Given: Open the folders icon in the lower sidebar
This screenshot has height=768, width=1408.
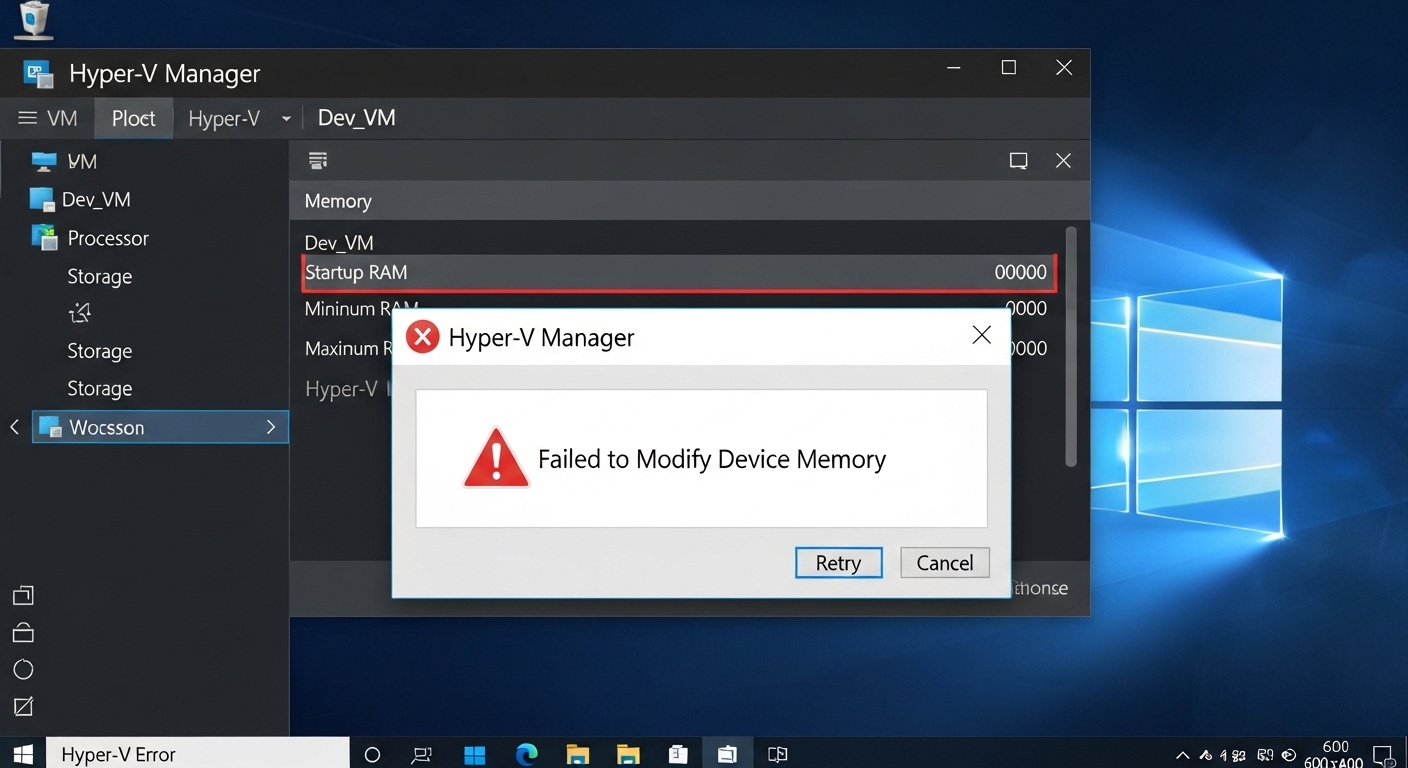Looking at the screenshot, I should tap(23, 594).
